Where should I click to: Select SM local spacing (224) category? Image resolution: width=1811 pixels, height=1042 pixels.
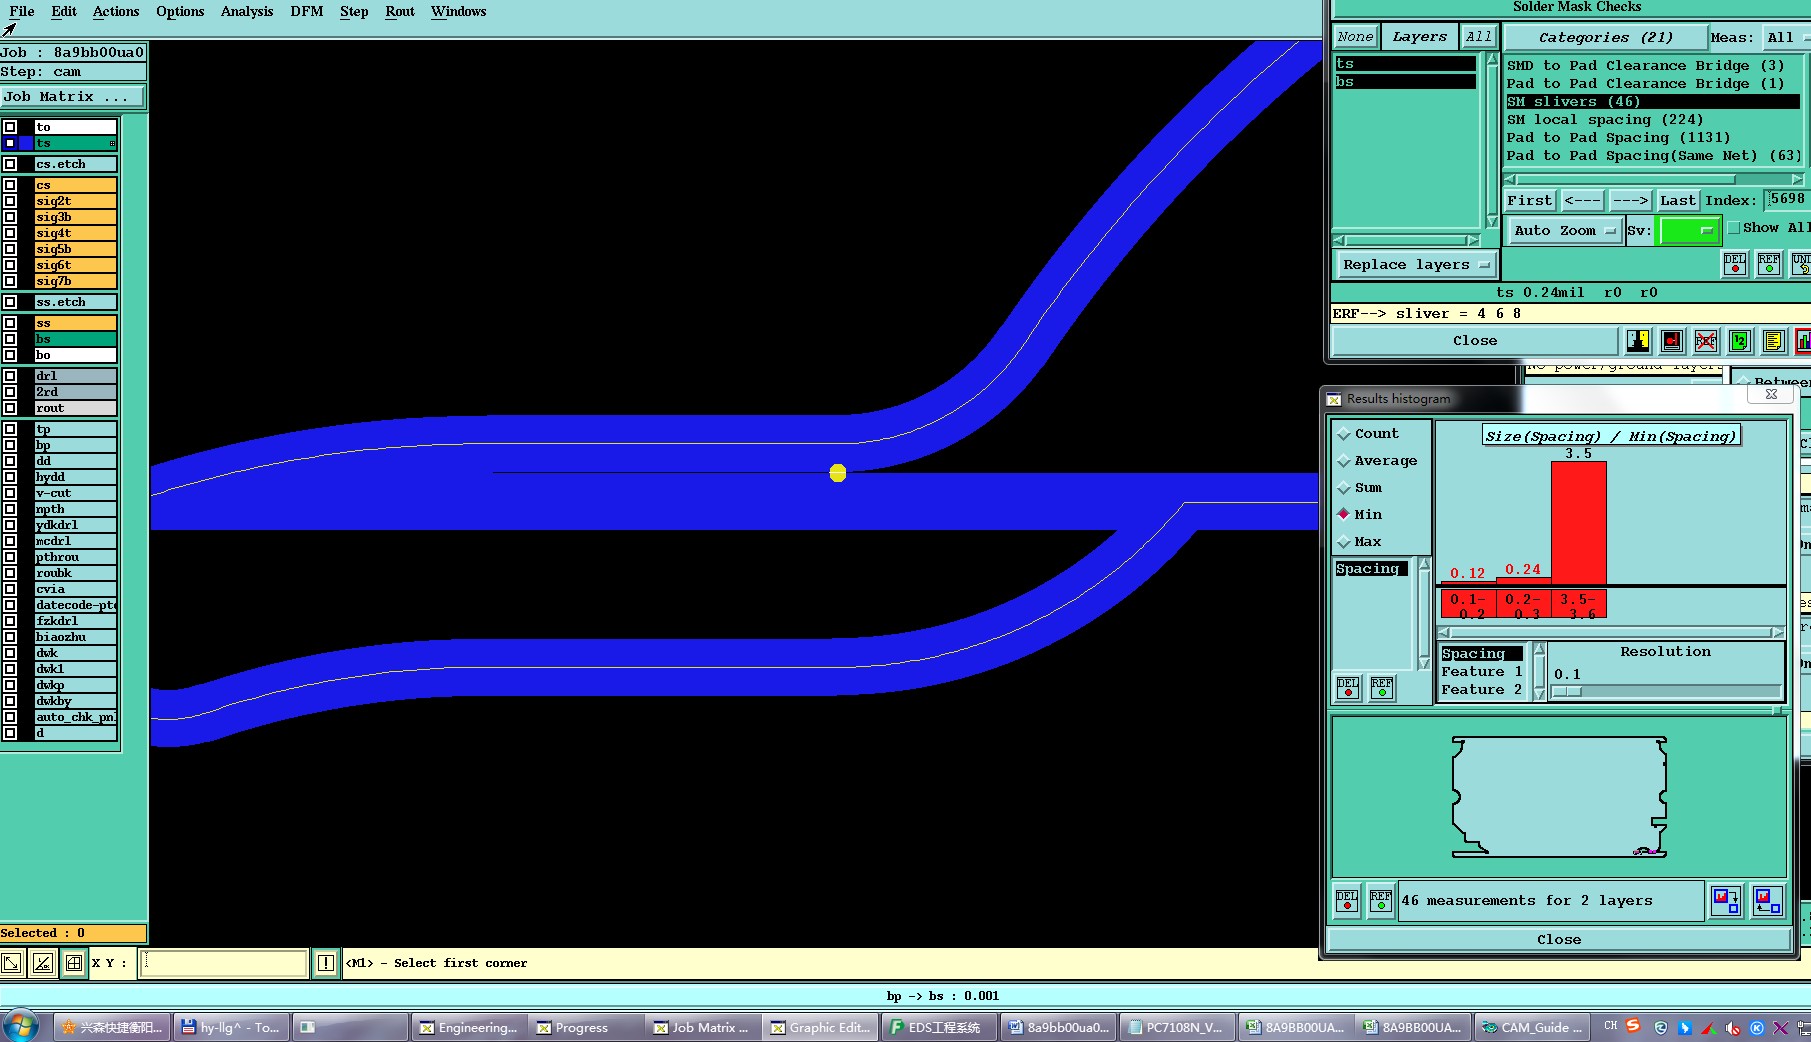click(x=1653, y=119)
